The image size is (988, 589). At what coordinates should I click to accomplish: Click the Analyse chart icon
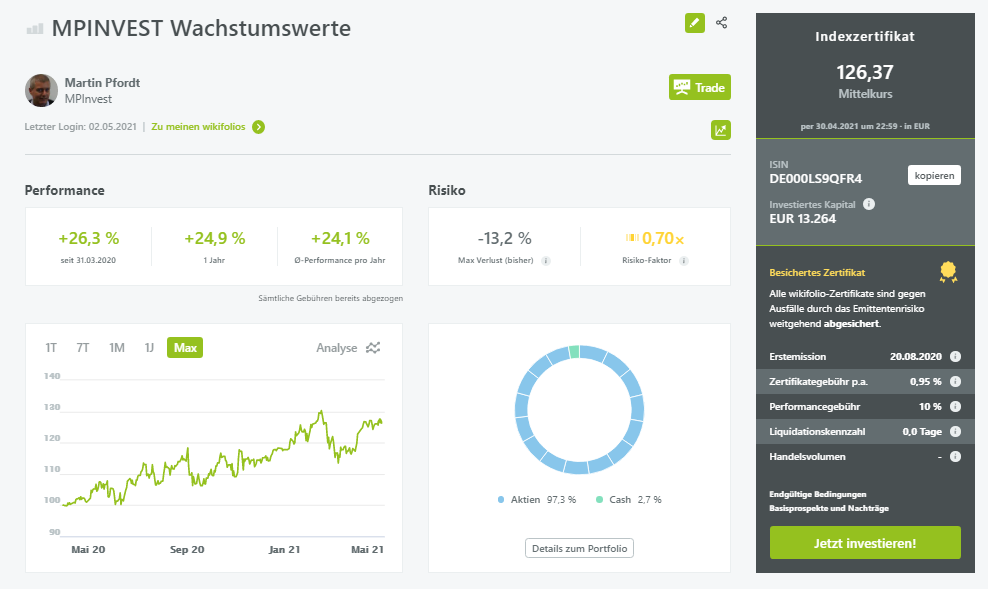pyautogui.click(x=373, y=348)
